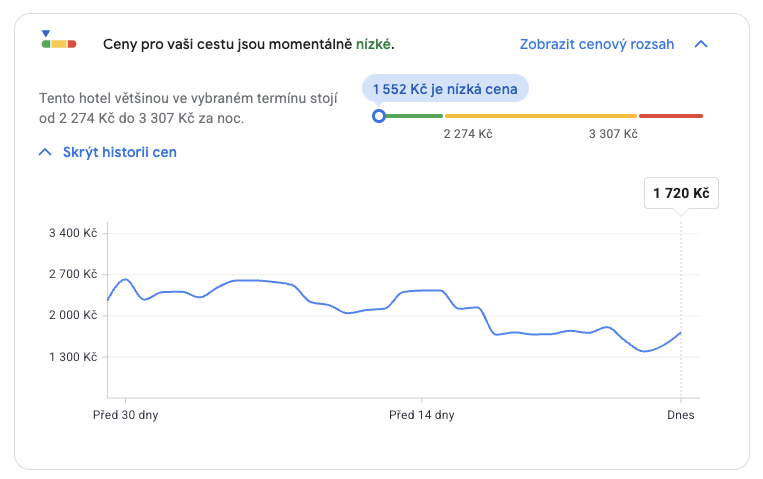Click the 'Dnes' label on chart axis
Image resolution: width=763 pixels, height=479 pixels.
click(x=681, y=415)
